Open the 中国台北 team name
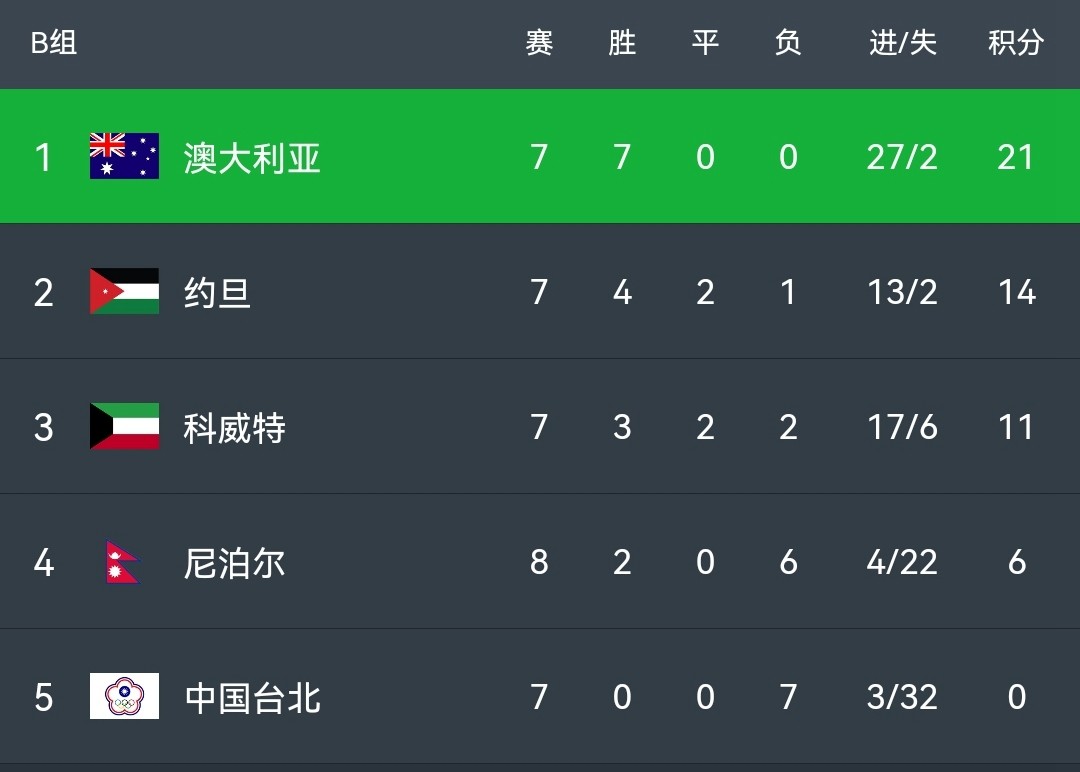The width and height of the screenshot is (1080, 772). coord(252,698)
